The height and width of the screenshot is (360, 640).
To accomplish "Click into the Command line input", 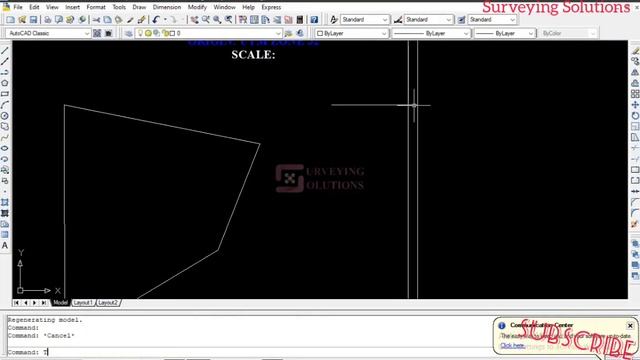I will [x=249, y=352].
